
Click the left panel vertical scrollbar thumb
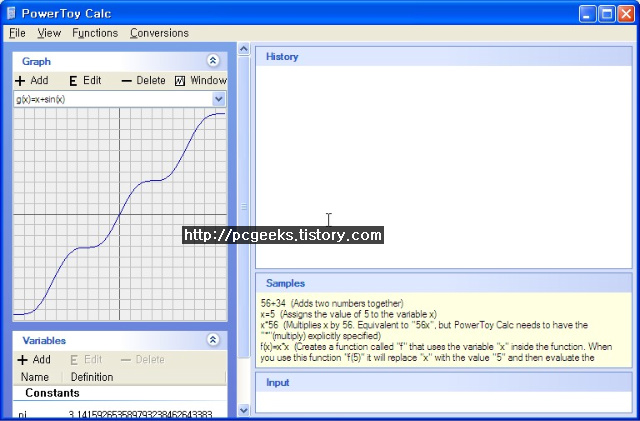244,207
